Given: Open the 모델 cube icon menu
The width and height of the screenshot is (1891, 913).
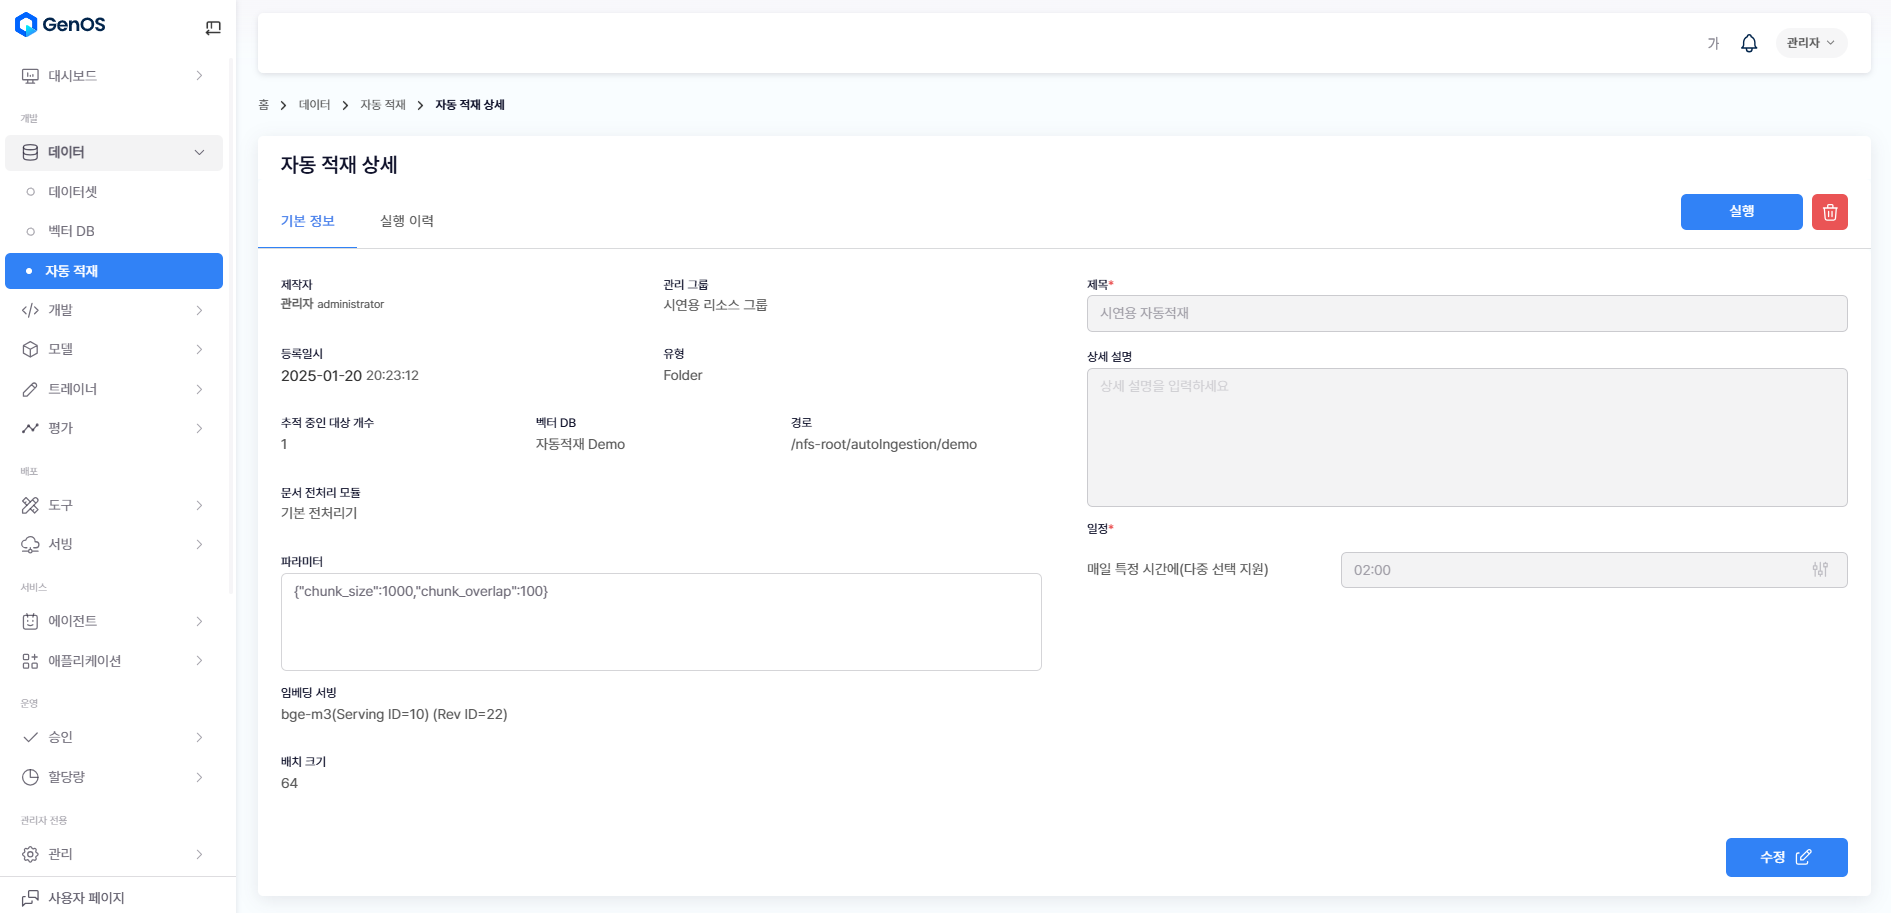Looking at the screenshot, I should [x=30, y=350].
